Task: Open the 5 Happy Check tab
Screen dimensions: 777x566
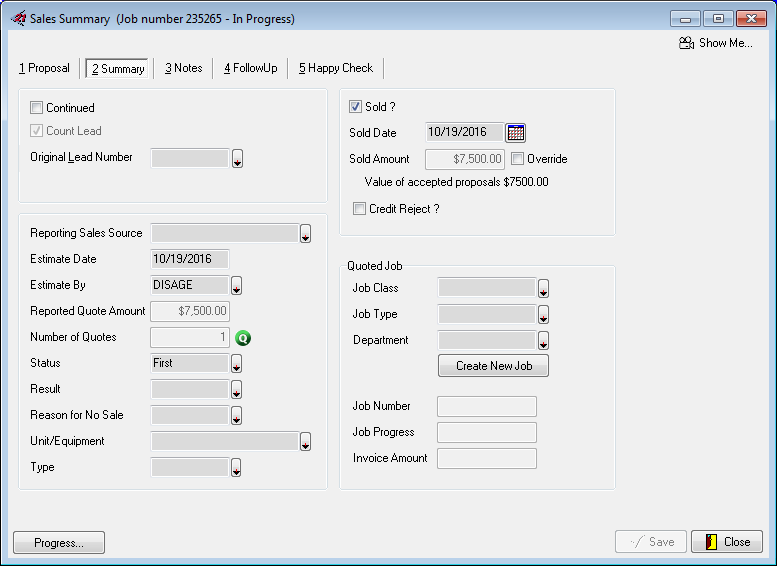Action: (335, 68)
